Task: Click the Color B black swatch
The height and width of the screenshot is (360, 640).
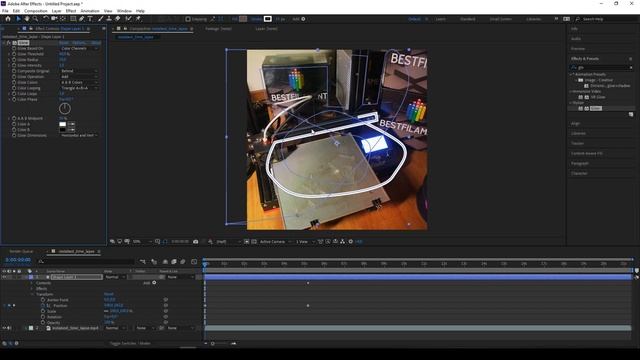Action: (x=62, y=130)
